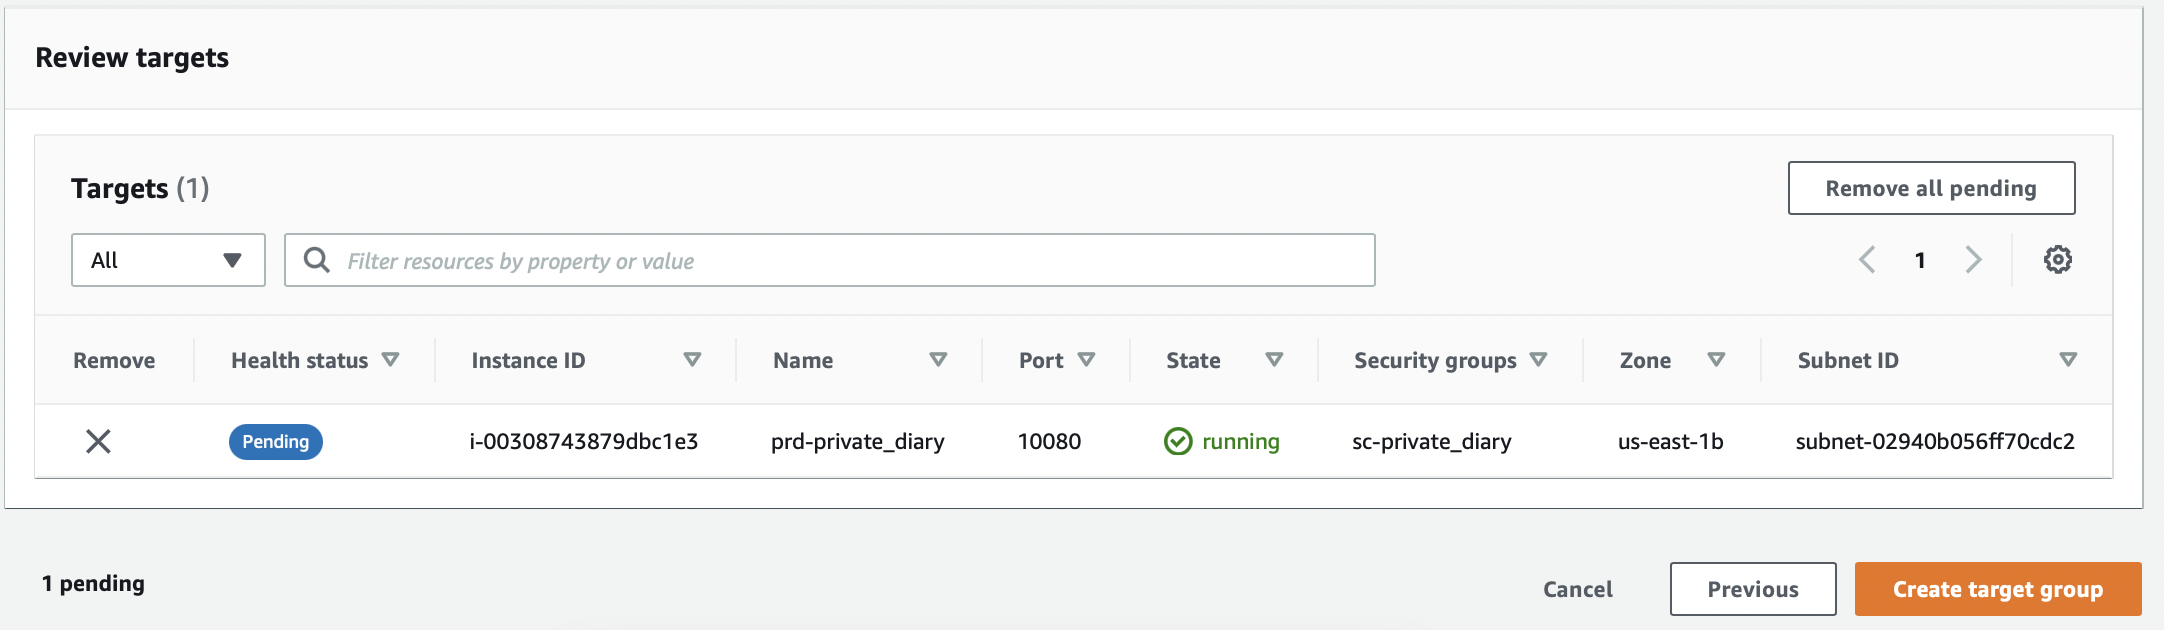Sort targets by State column arrow
Viewport: 2164px width, 630px height.
[1274, 360]
